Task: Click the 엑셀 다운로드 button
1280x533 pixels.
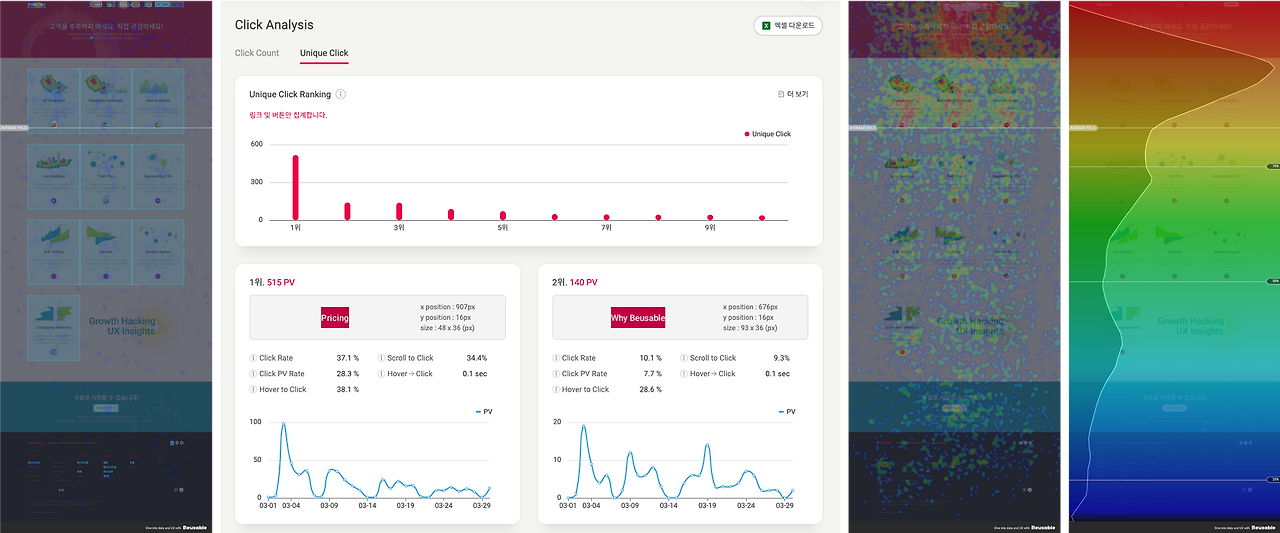Action: pyautogui.click(x=788, y=26)
